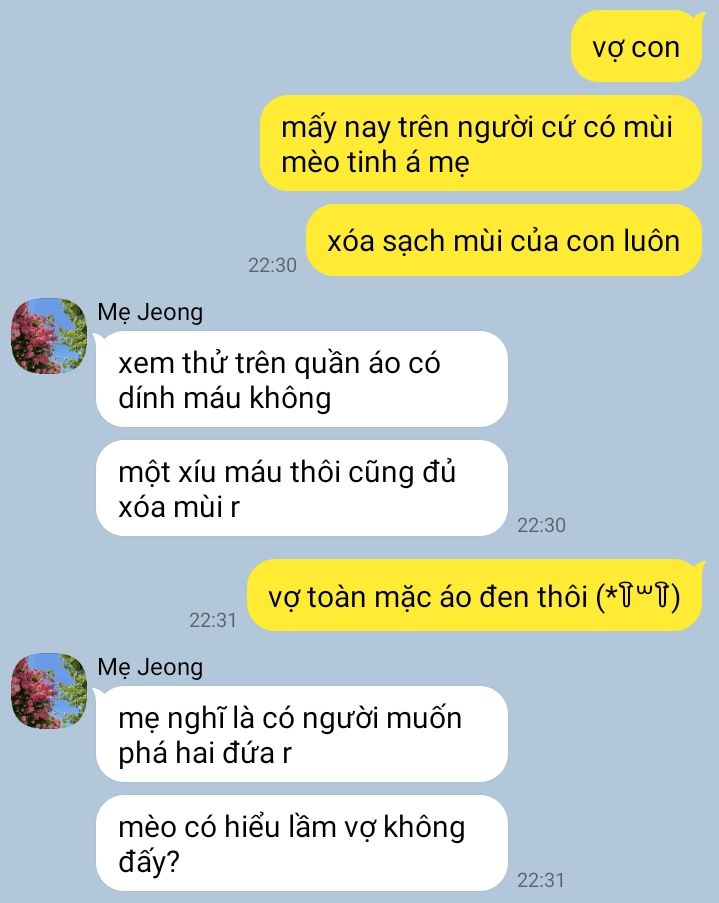Tap the 22:30 timestamp beside the white bubble

point(541,525)
